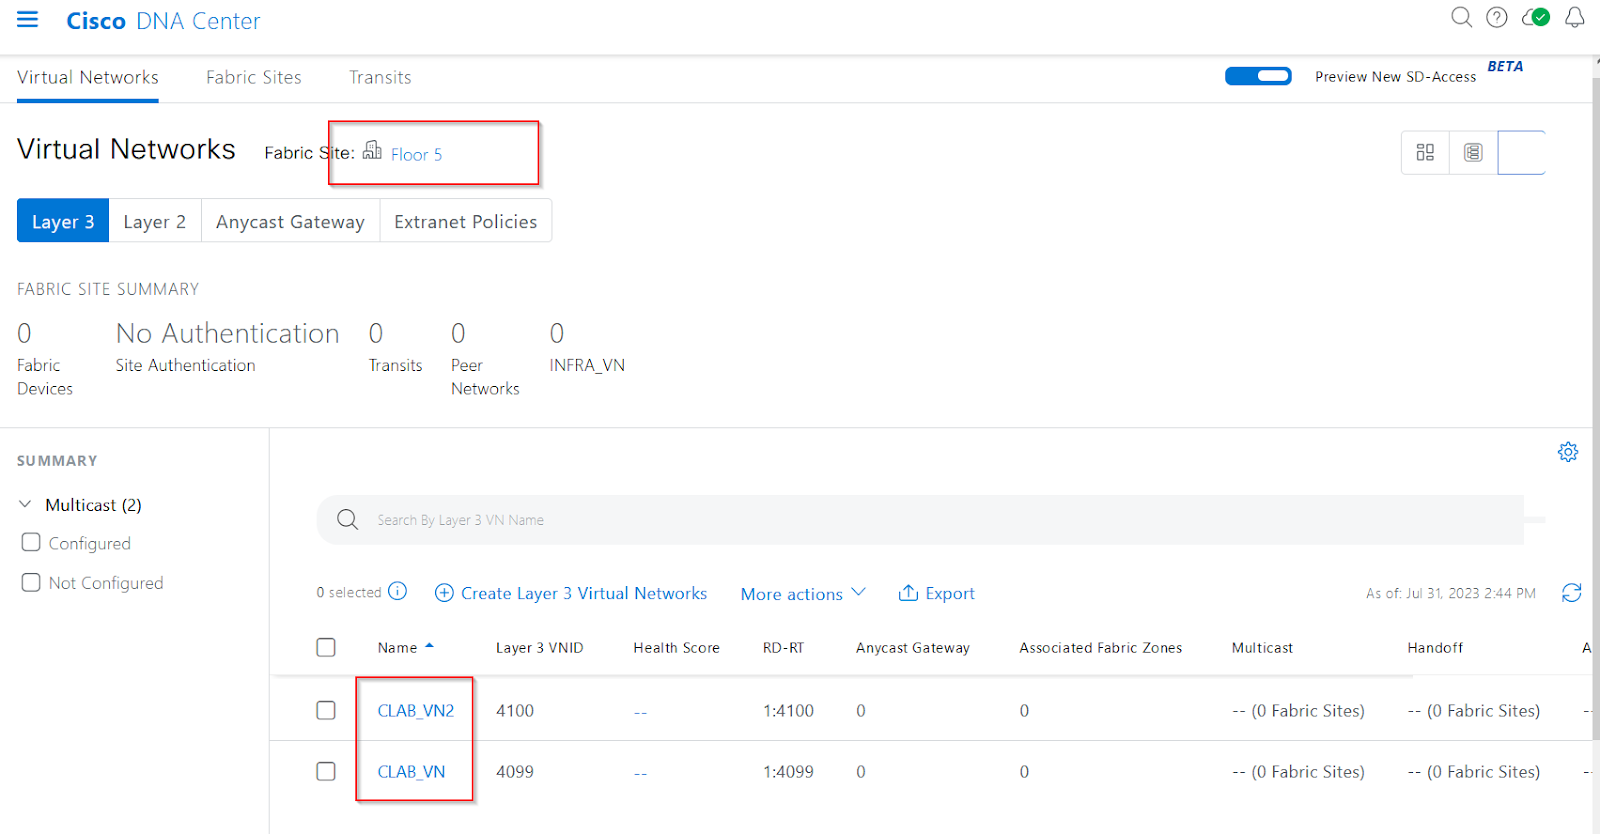The width and height of the screenshot is (1600, 834).
Task: Sort by Name column header
Action: [405, 647]
